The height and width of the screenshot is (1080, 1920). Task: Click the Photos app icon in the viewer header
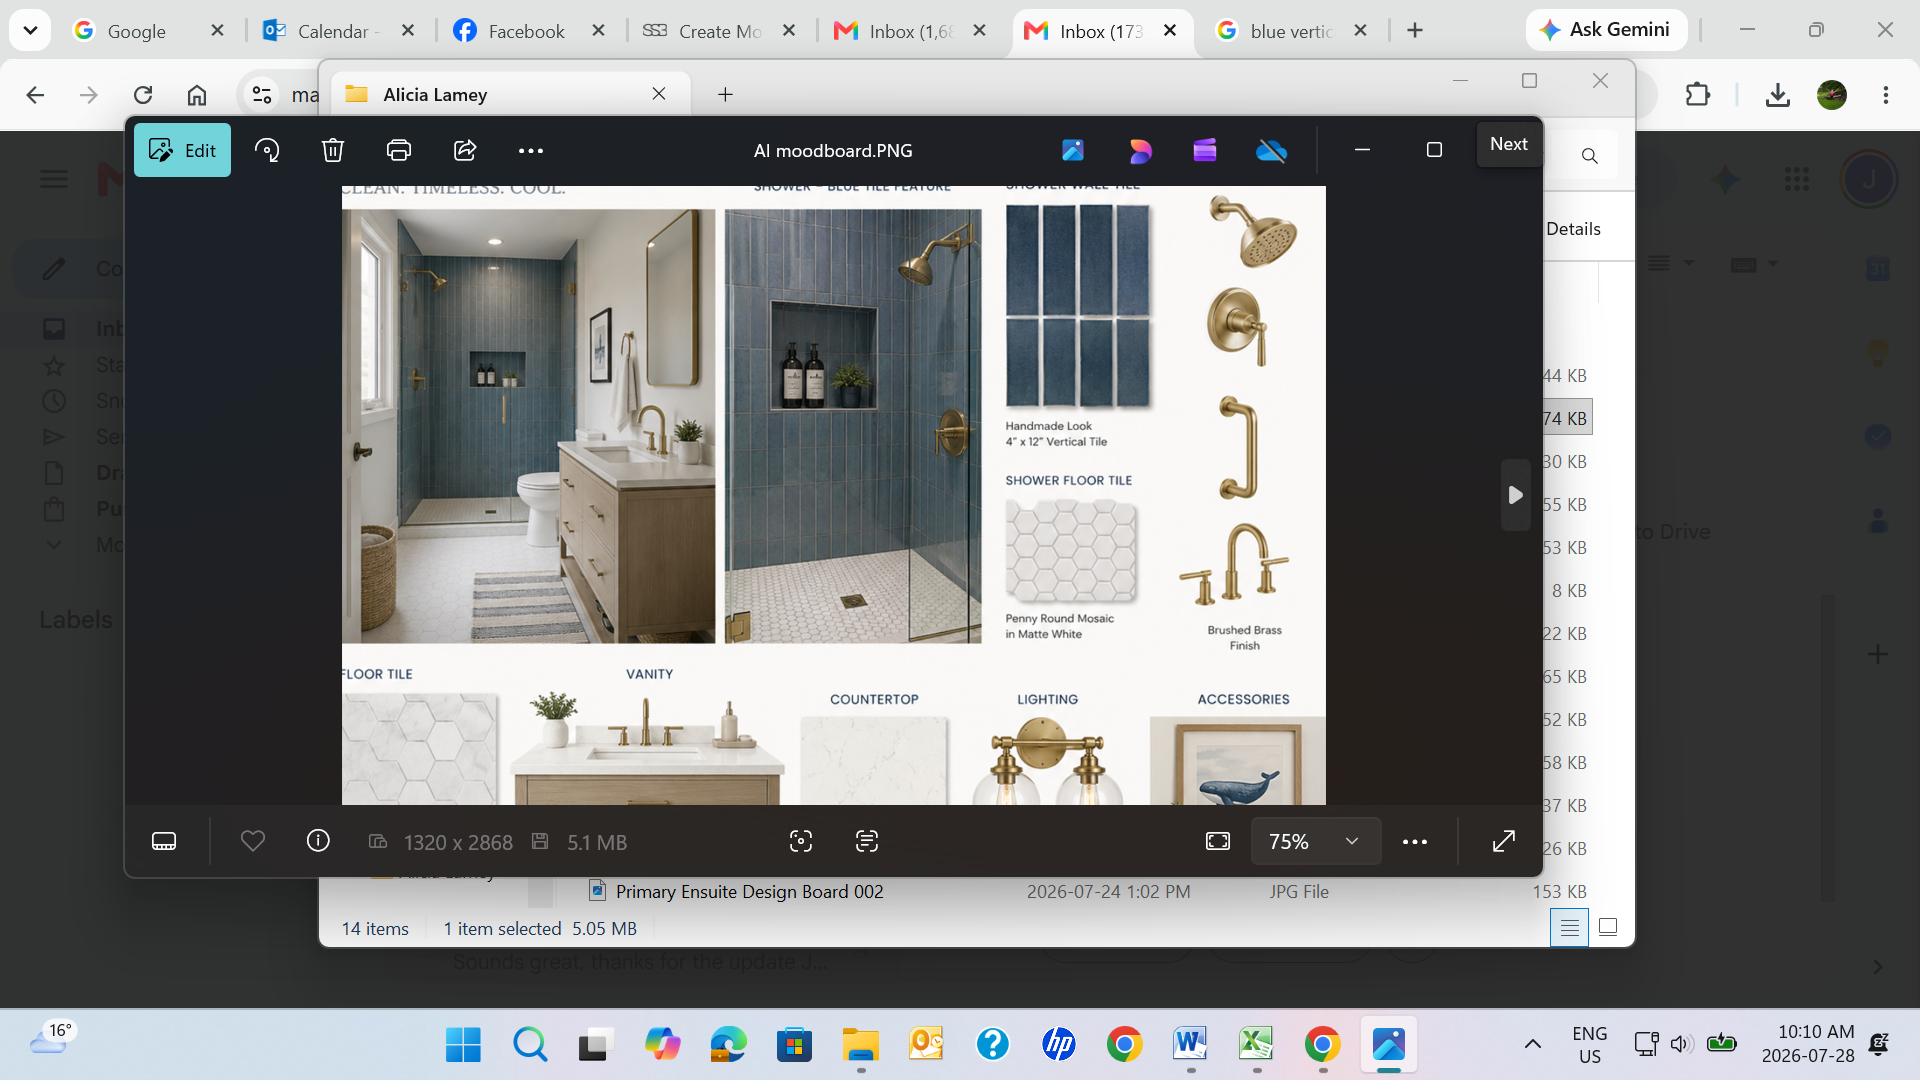tap(1073, 150)
